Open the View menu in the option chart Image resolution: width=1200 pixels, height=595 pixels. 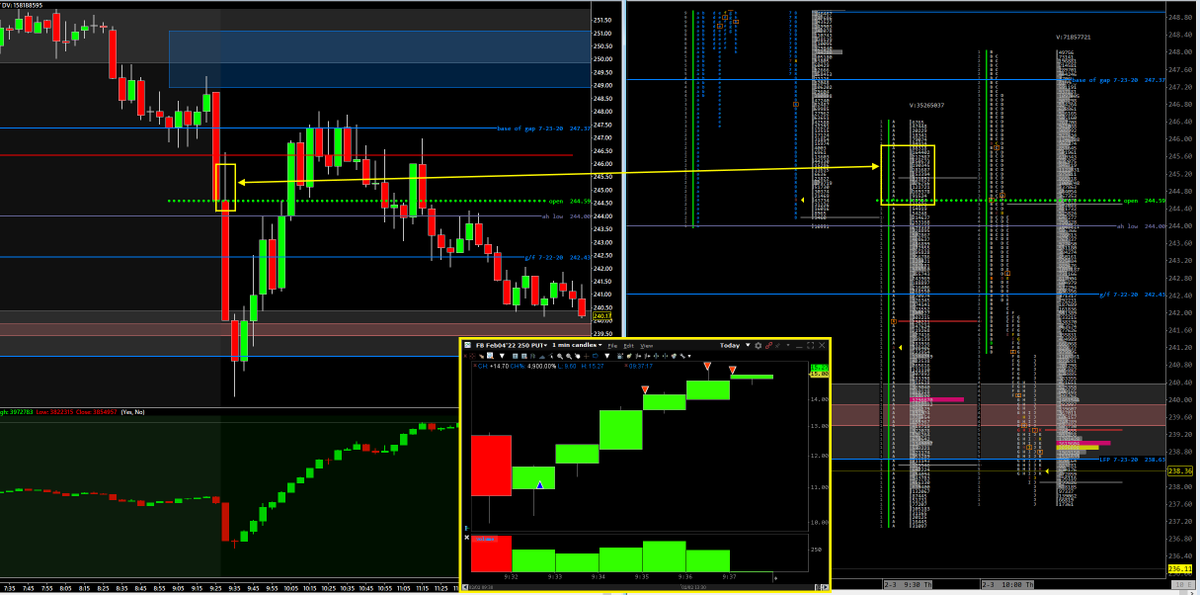click(647, 346)
